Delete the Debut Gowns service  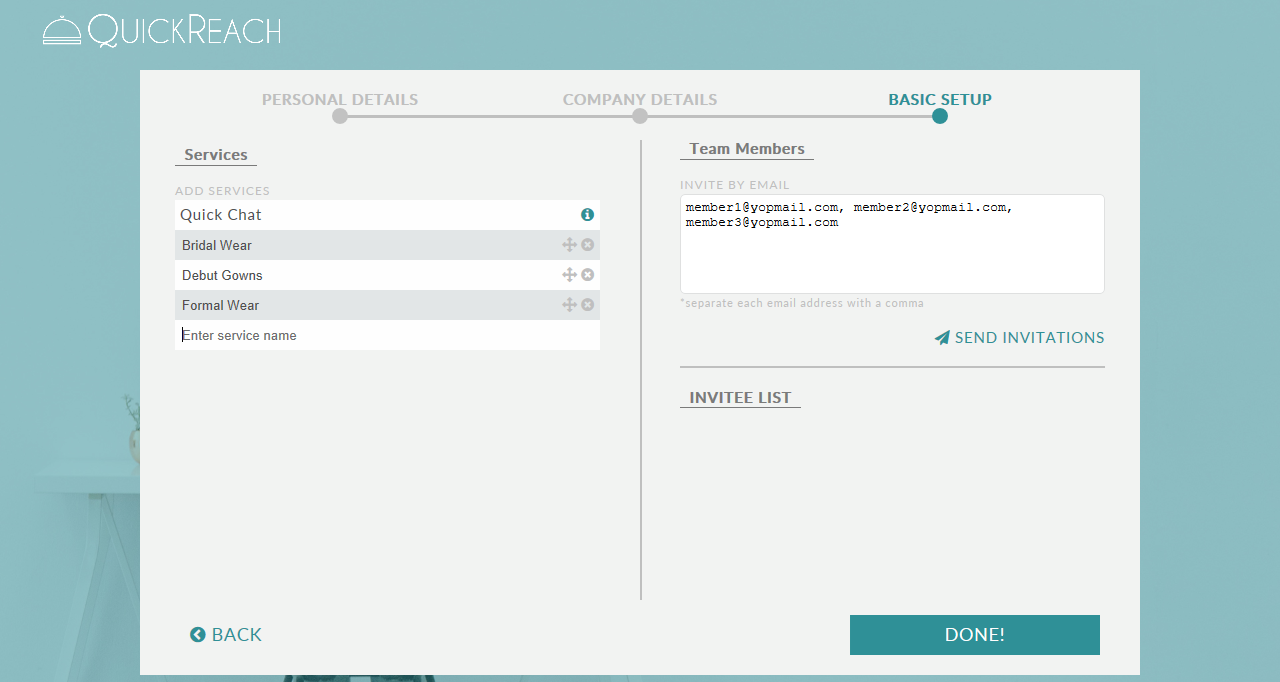pyautogui.click(x=588, y=275)
